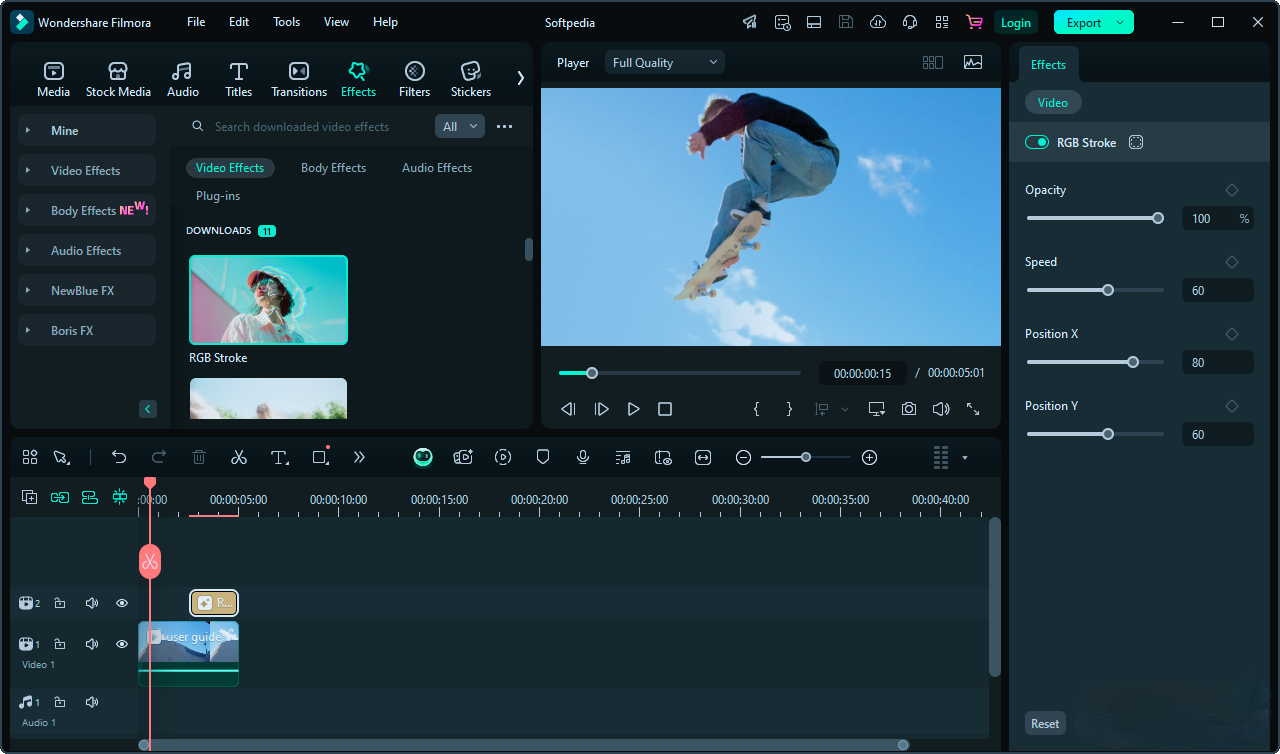Click the split scissors icon in timeline toolbar
Screen dimensions: 1280x754
[238, 457]
